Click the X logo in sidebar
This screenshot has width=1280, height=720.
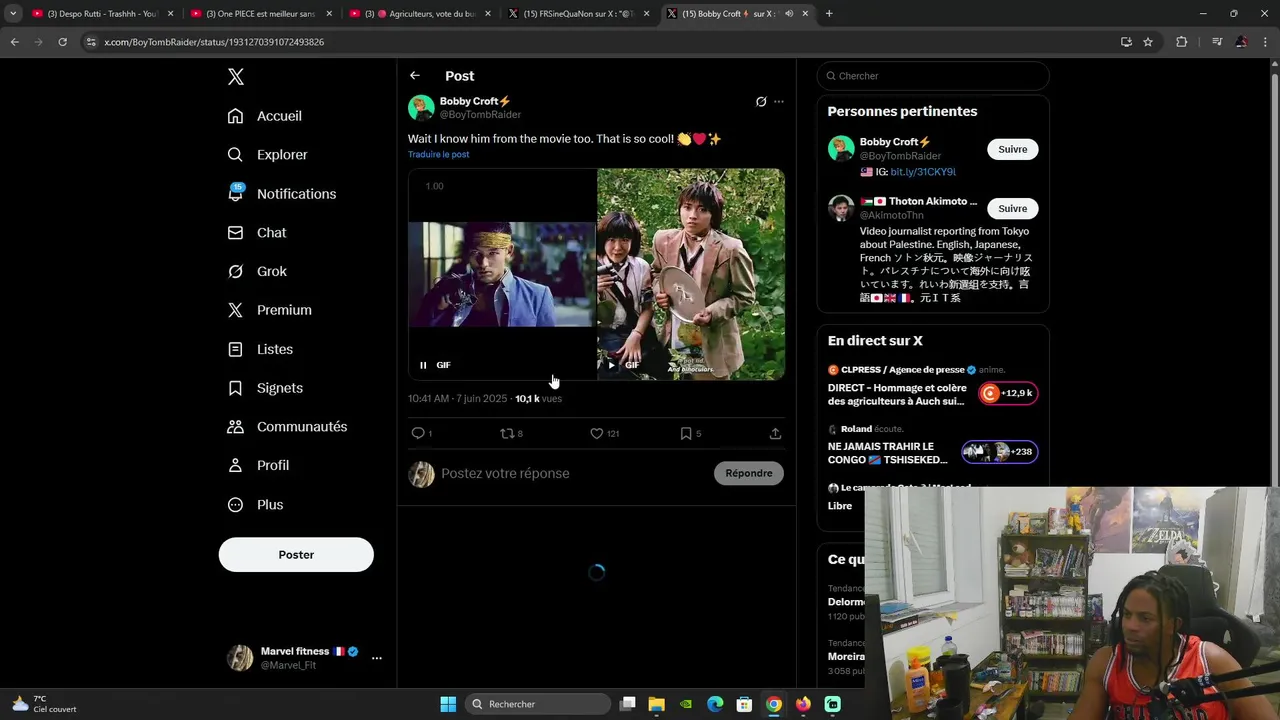click(235, 77)
